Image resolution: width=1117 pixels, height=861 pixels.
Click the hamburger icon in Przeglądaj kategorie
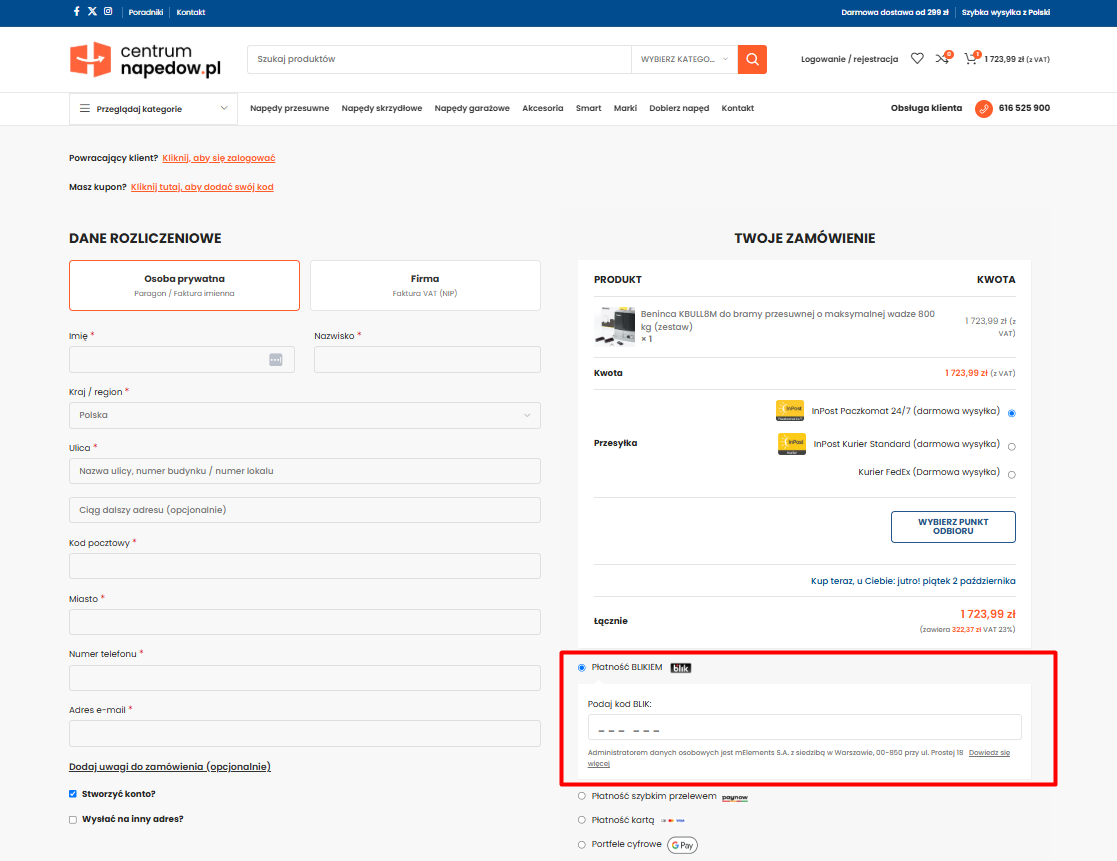pyautogui.click(x=85, y=108)
